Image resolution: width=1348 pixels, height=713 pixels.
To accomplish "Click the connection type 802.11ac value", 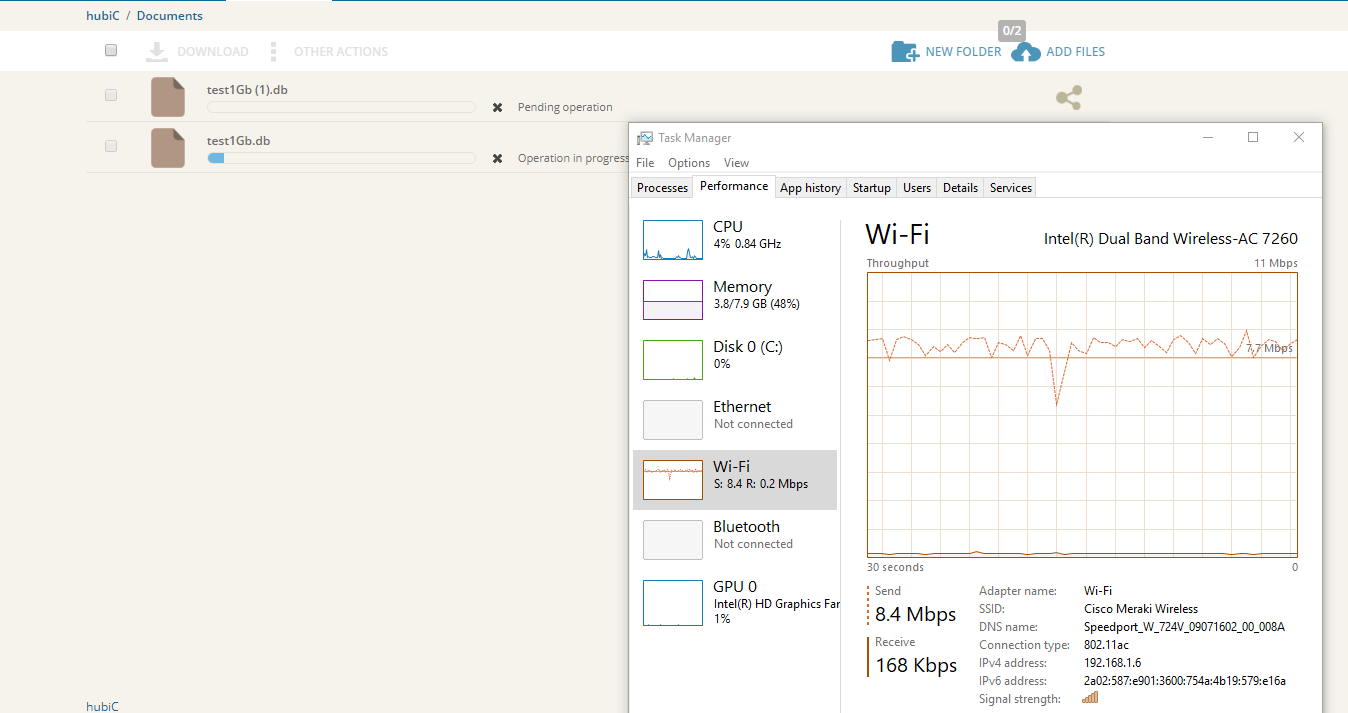I will point(1106,645).
